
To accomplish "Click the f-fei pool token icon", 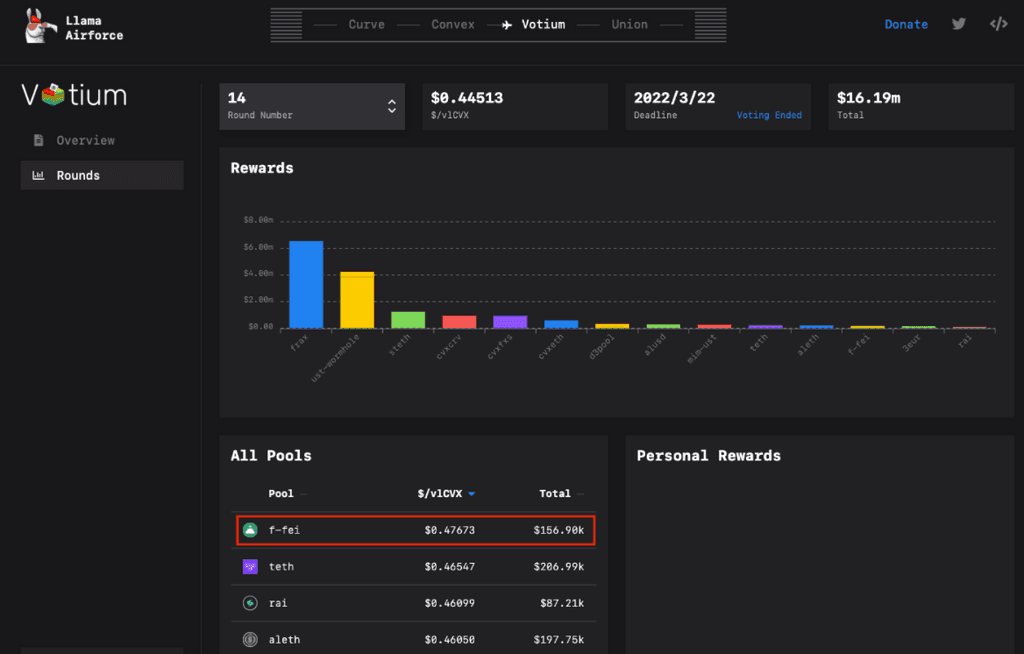I will (250, 530).
